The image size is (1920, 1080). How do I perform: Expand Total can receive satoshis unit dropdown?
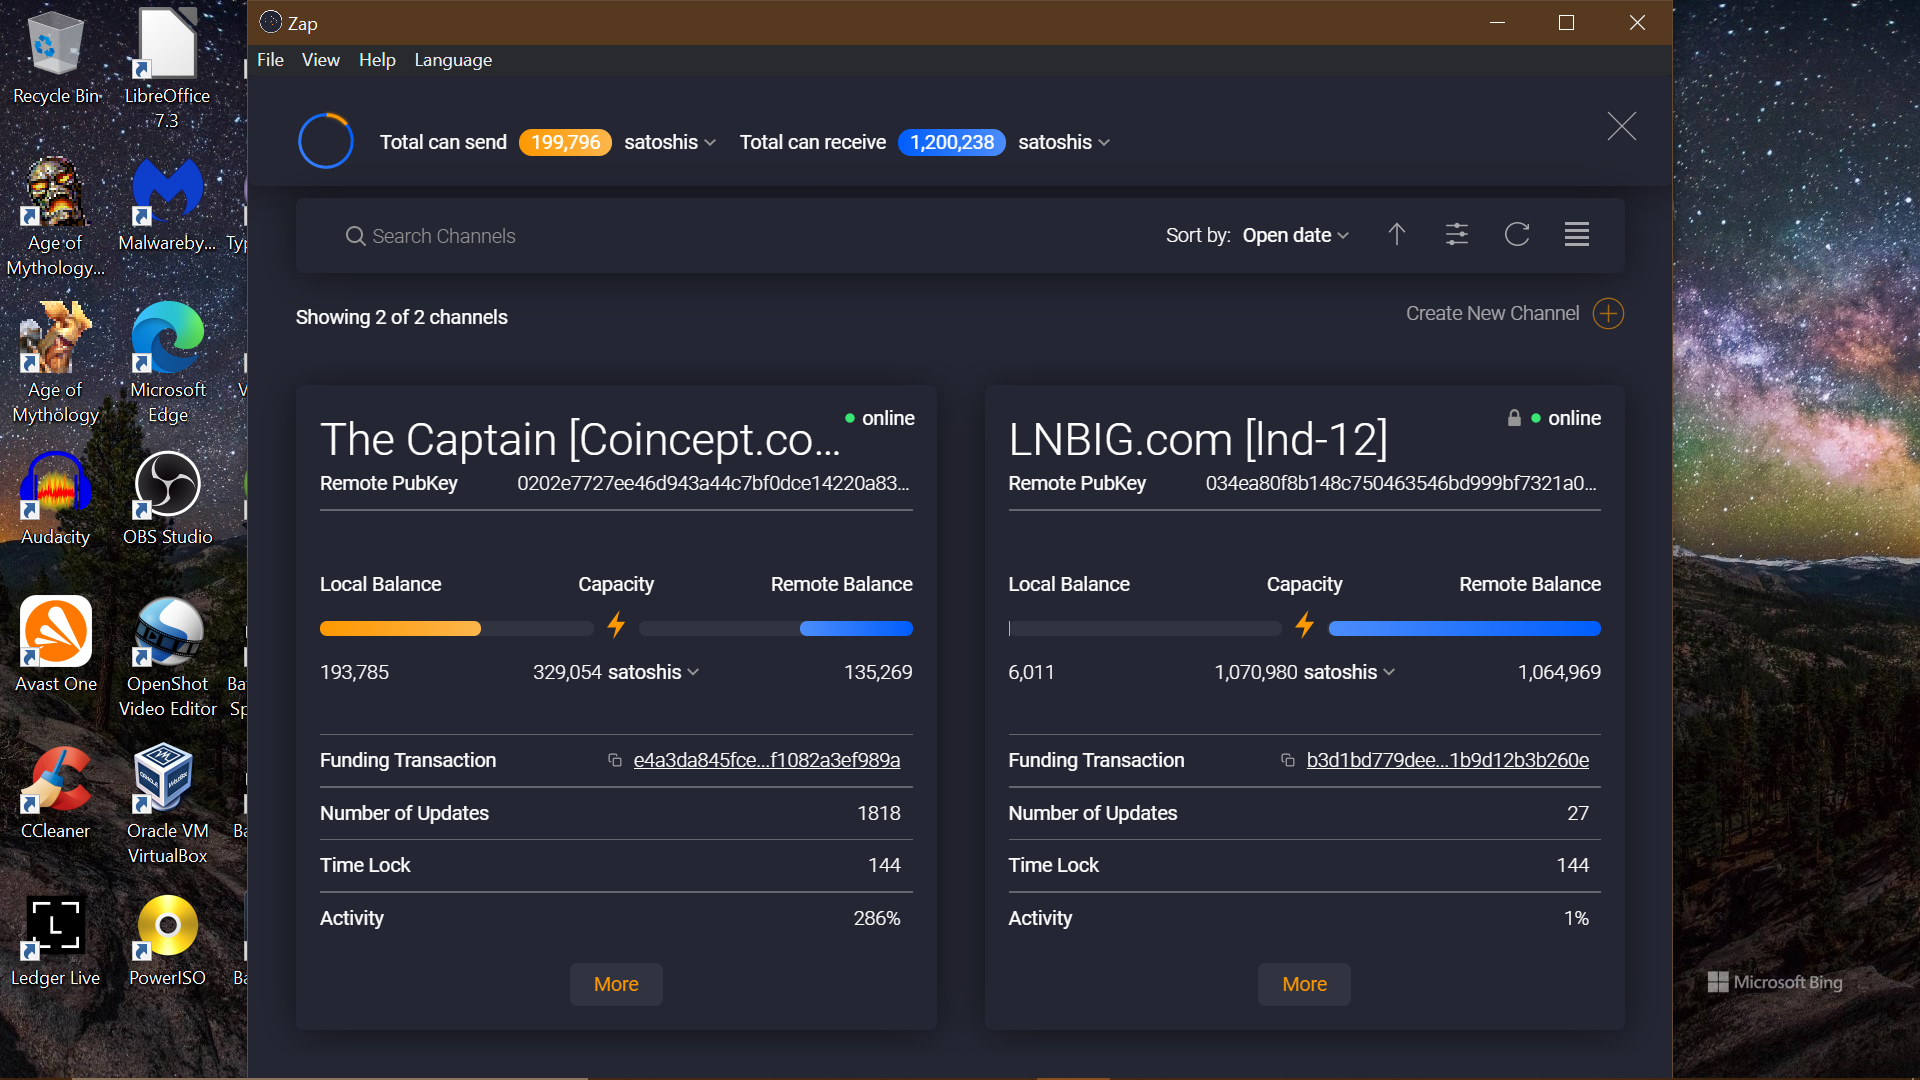pos(1064,142)
